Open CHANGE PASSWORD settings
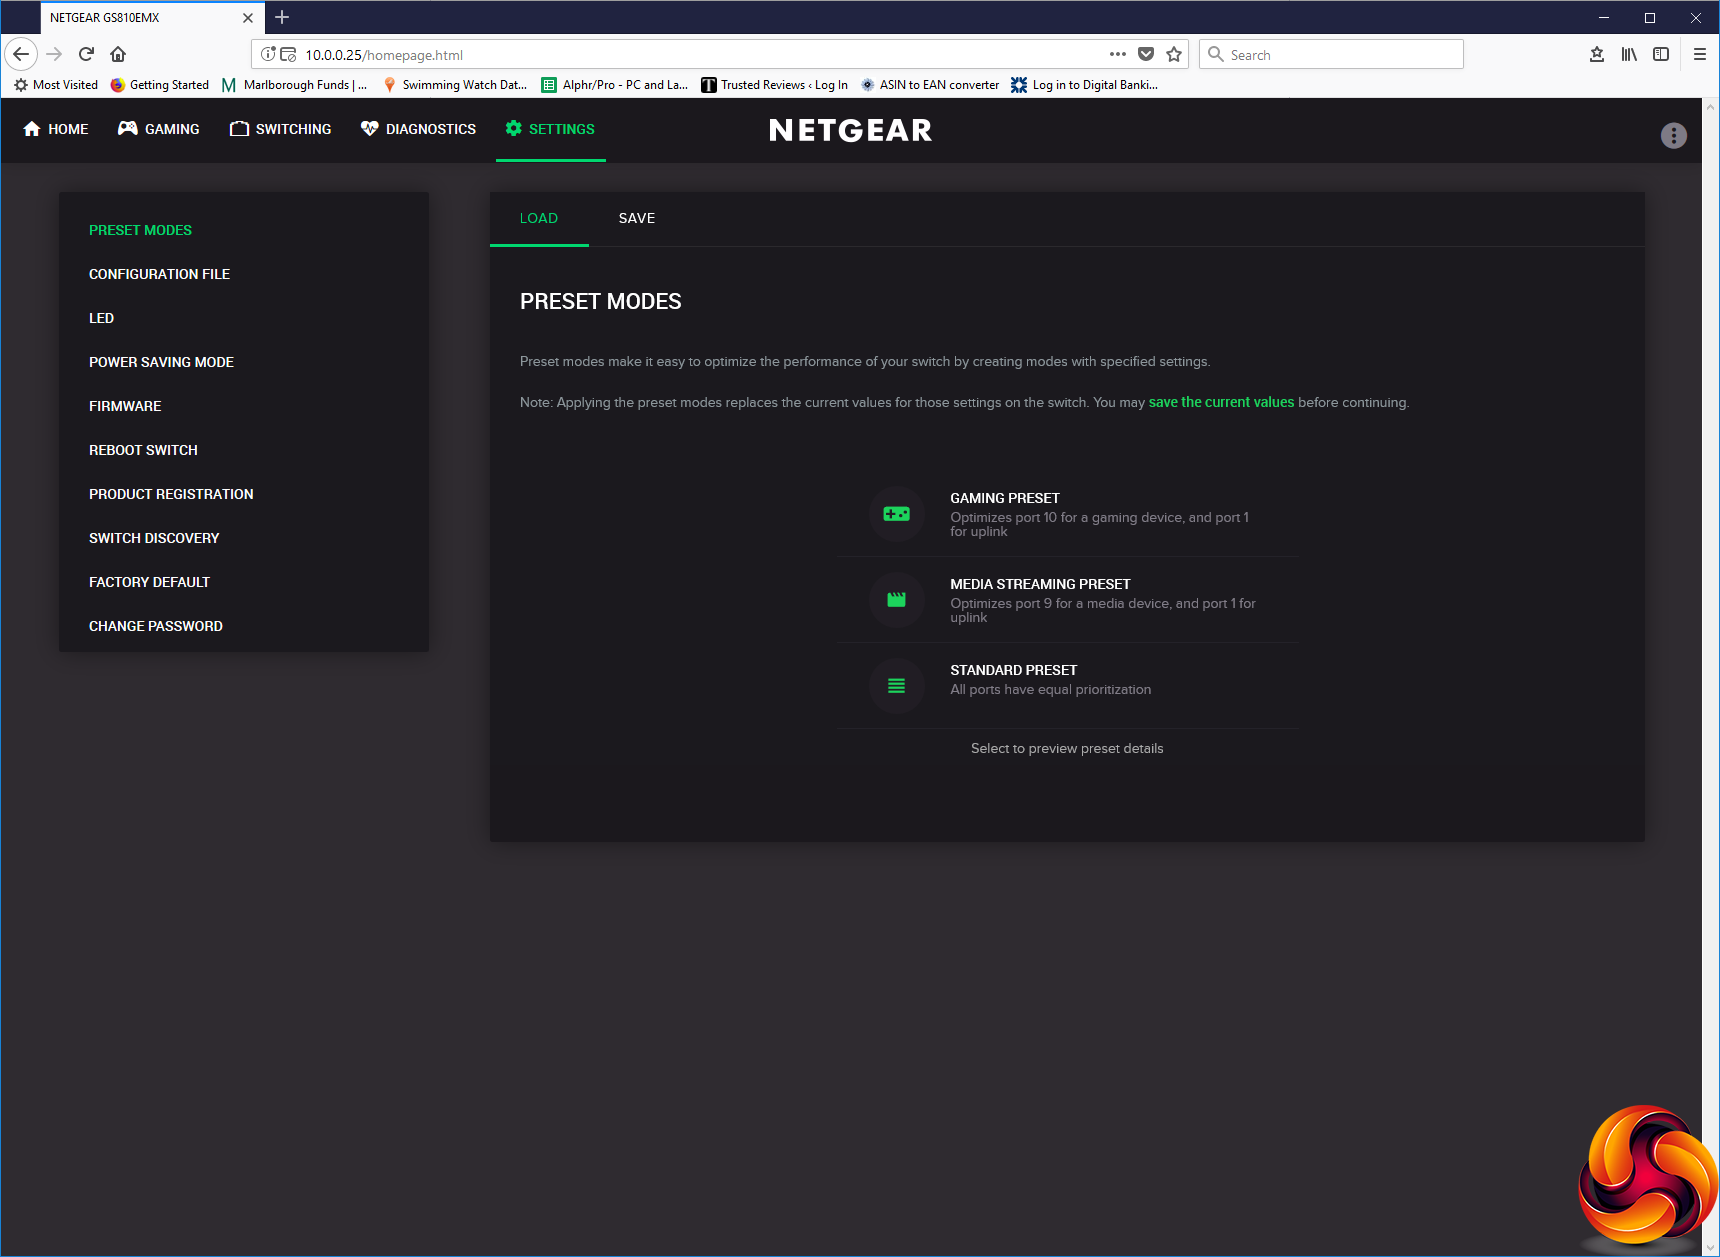Image resolution: width=1720 pixels, height=1257 pixels. click(x=156, y=626)
